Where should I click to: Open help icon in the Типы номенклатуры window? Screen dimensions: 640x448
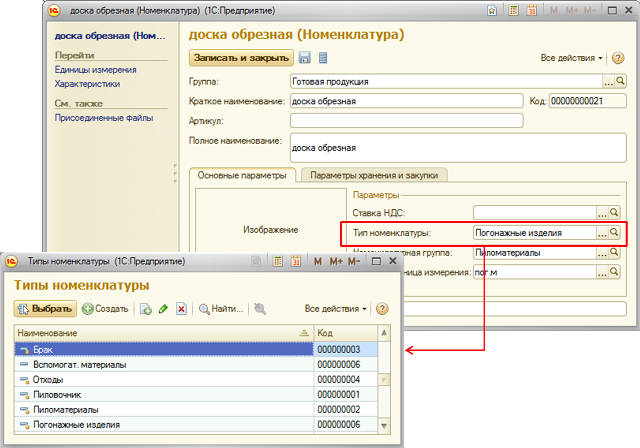[382, 309]
